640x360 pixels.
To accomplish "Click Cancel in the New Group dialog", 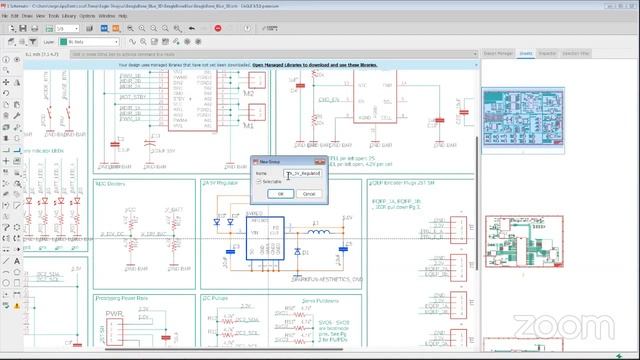I will [x=309, y=194].
